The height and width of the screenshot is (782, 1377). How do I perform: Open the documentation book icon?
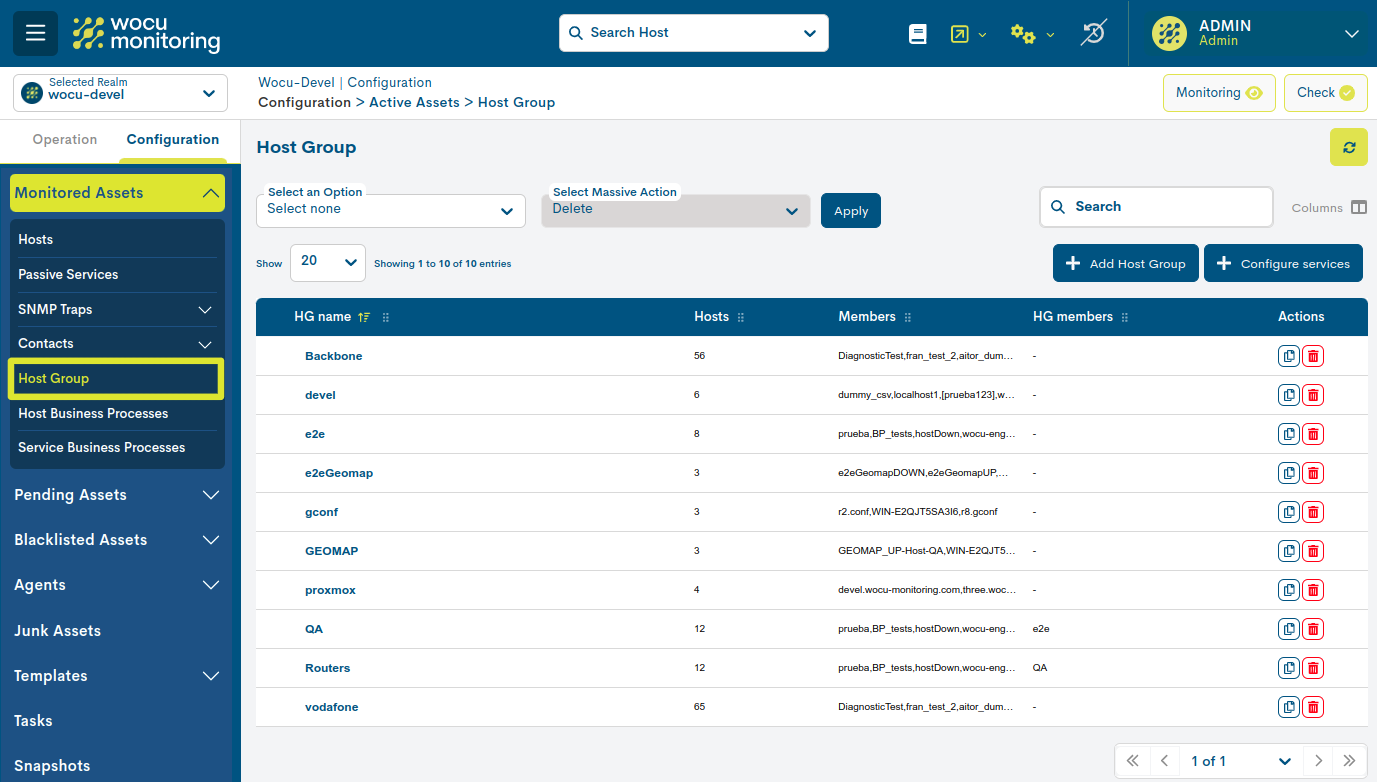(x=917, y=34)
